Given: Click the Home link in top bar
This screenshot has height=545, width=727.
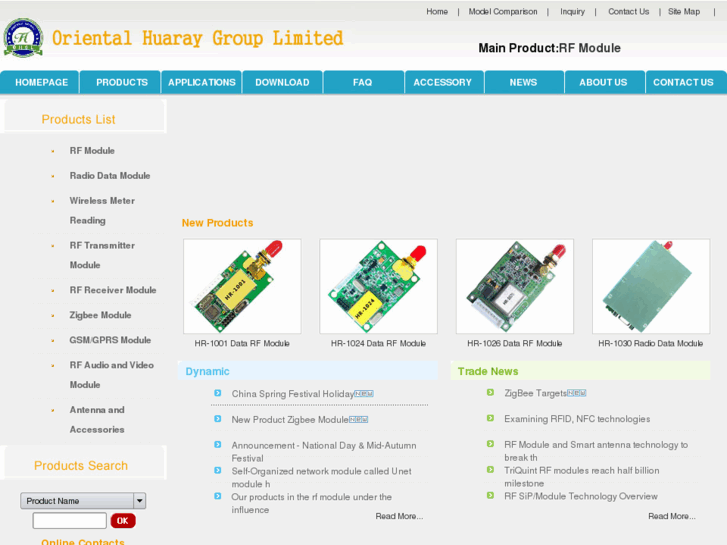Looking at the screenshot, I should (437, 12).
